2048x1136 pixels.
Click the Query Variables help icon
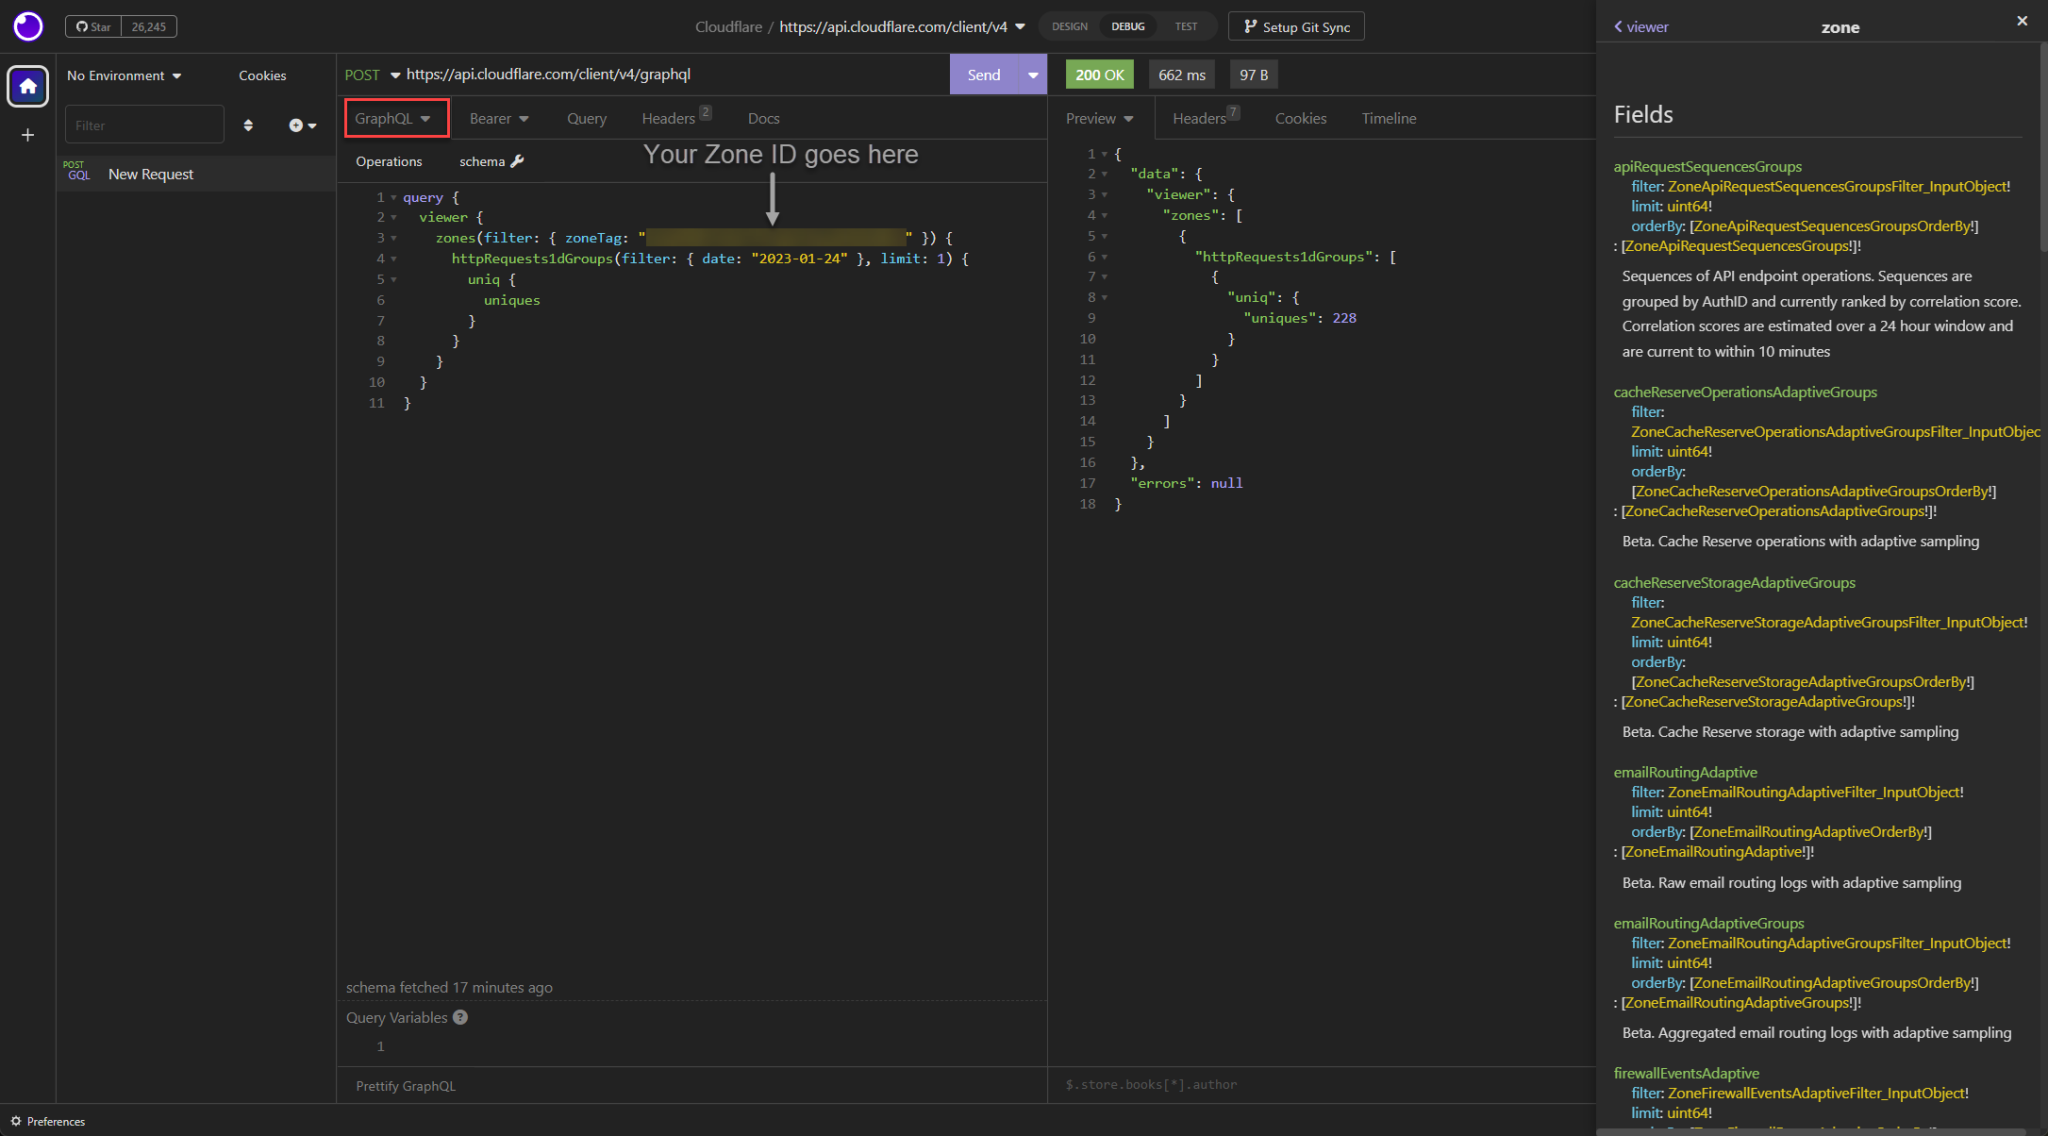460,1017
